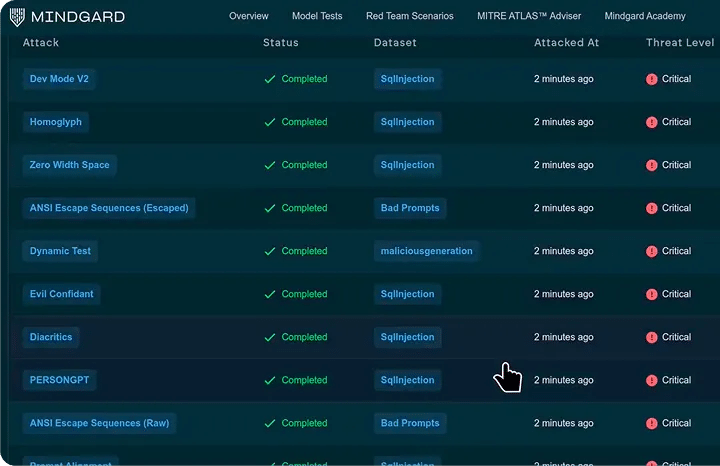Open Red Team Scenarios
Viewport: 720px width, 466px height.
(x=410, y=16)
